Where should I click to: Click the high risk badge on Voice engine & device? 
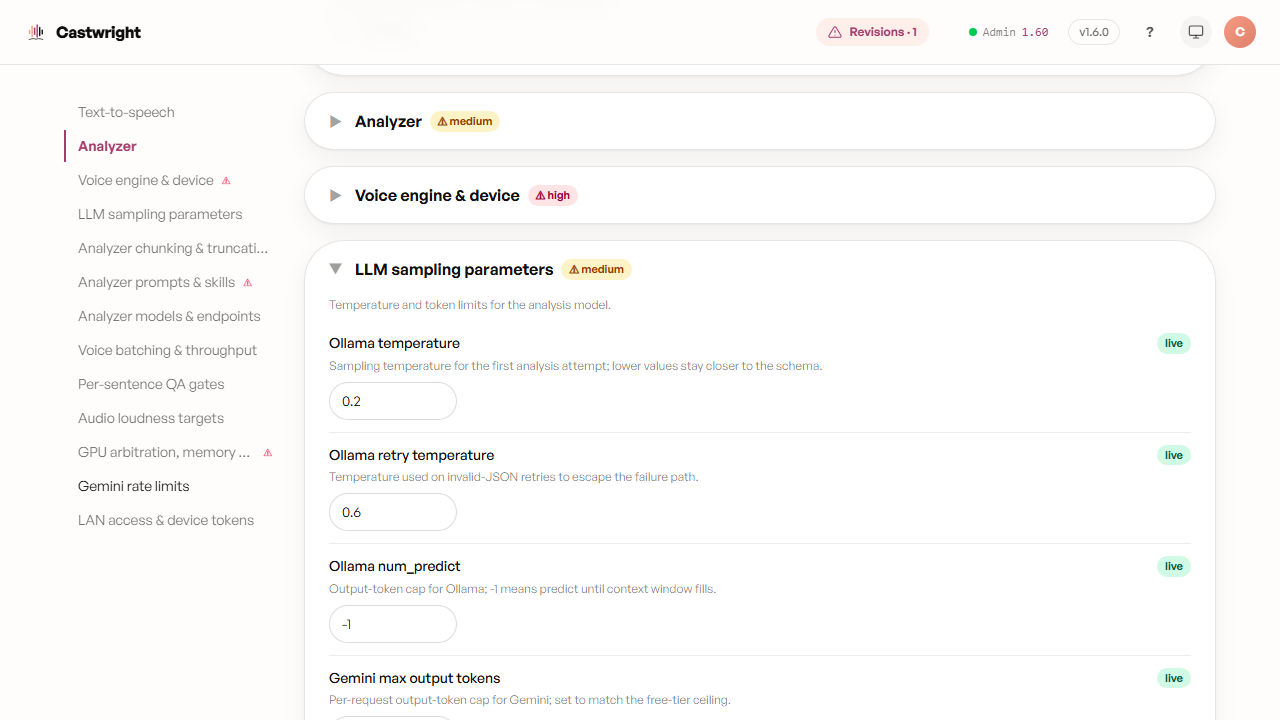coord(553,196)
